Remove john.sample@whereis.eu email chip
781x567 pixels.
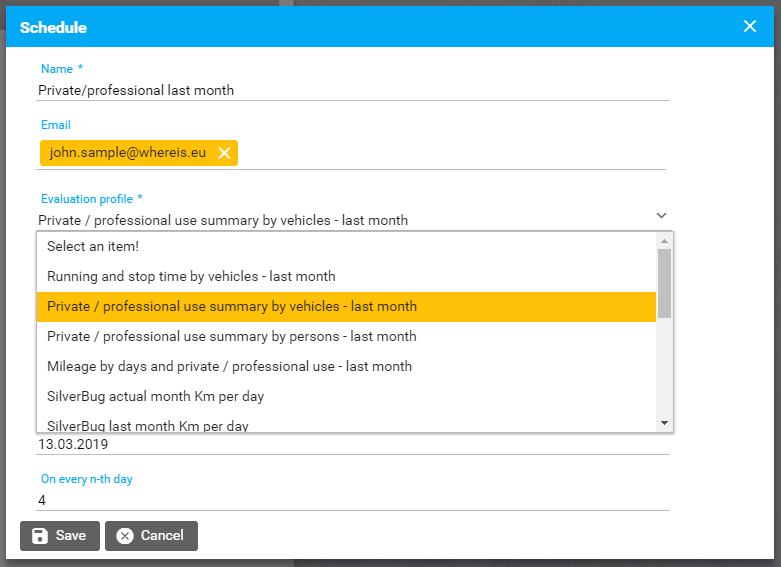click(224, 153)
